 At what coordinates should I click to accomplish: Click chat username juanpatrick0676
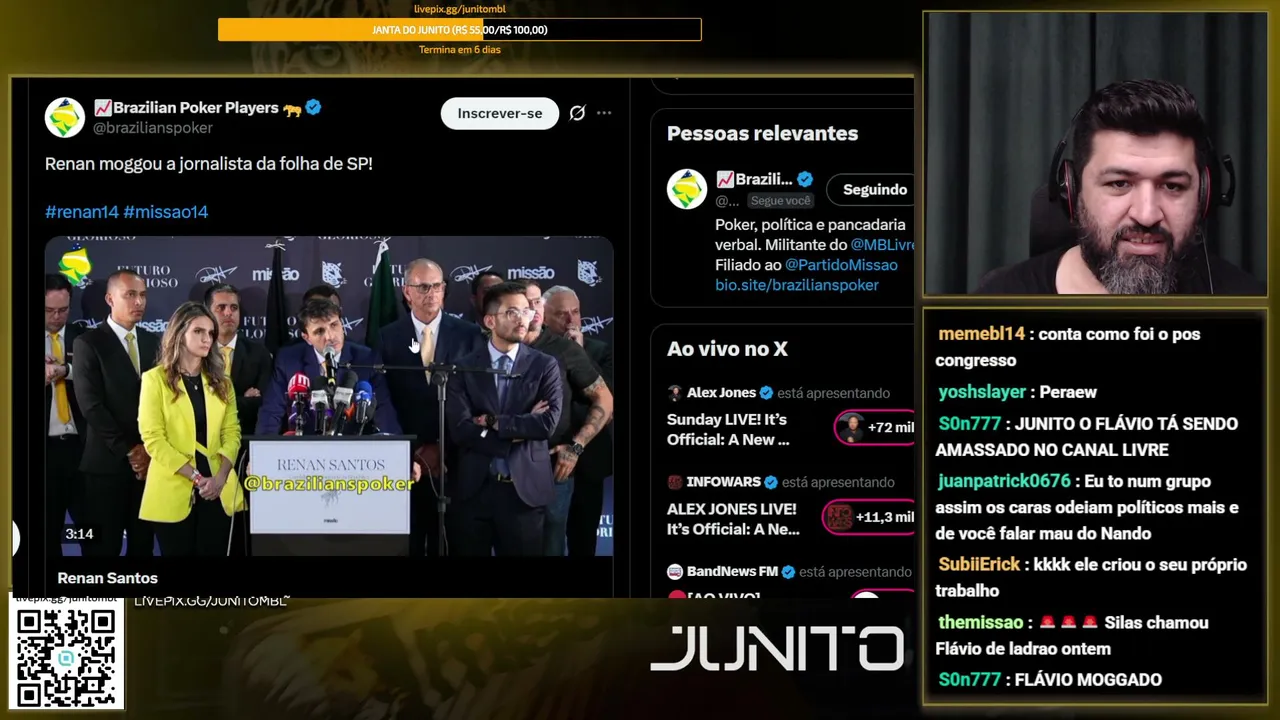tap(1005, 481)
